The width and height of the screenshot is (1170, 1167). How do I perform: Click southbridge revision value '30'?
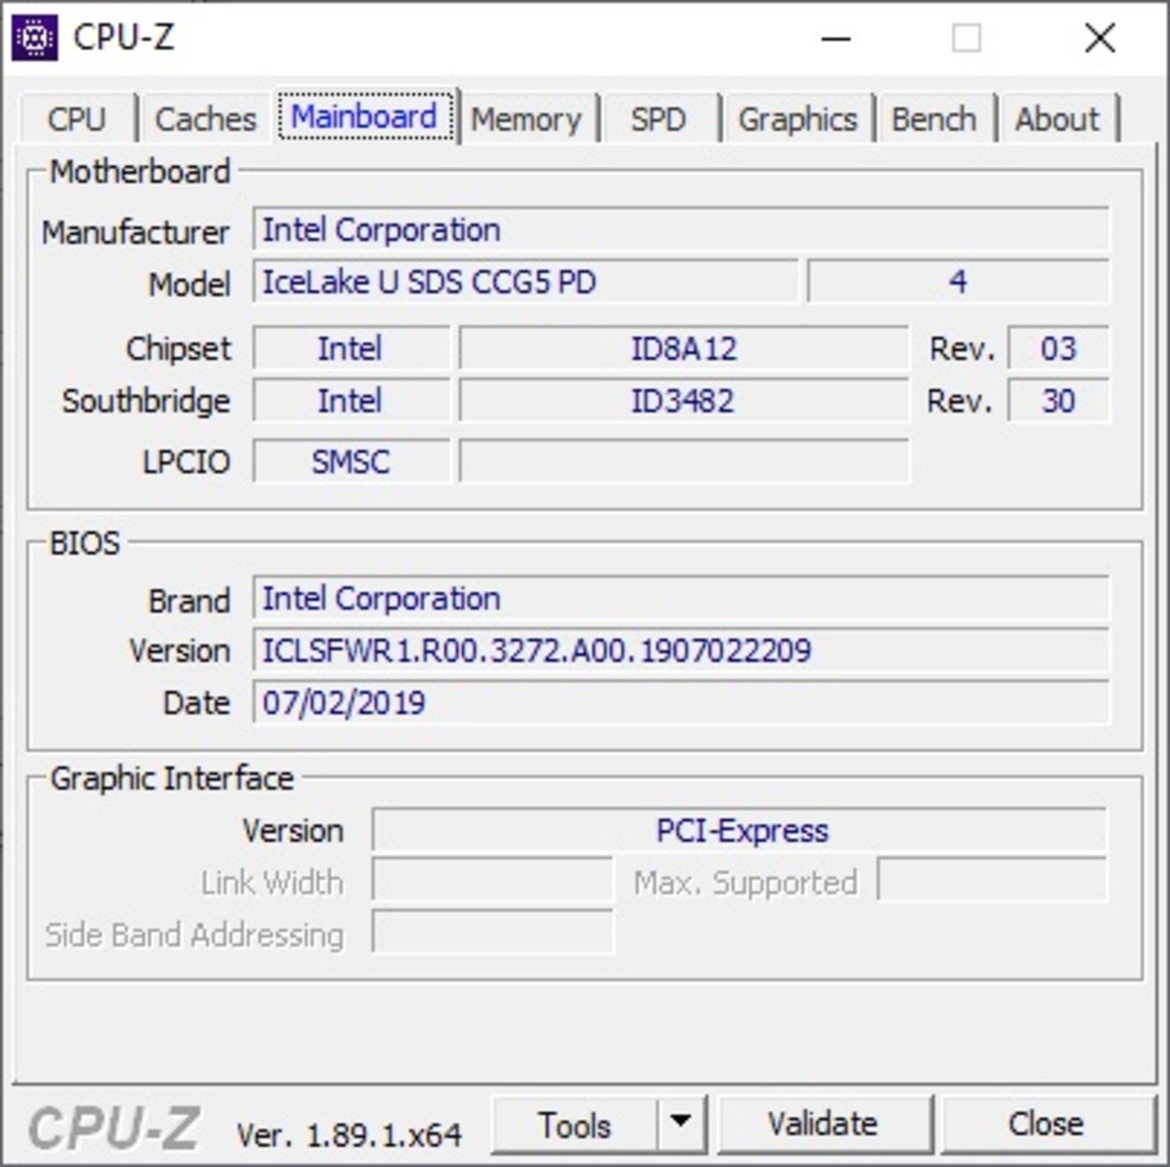[x=1058, y=401]
